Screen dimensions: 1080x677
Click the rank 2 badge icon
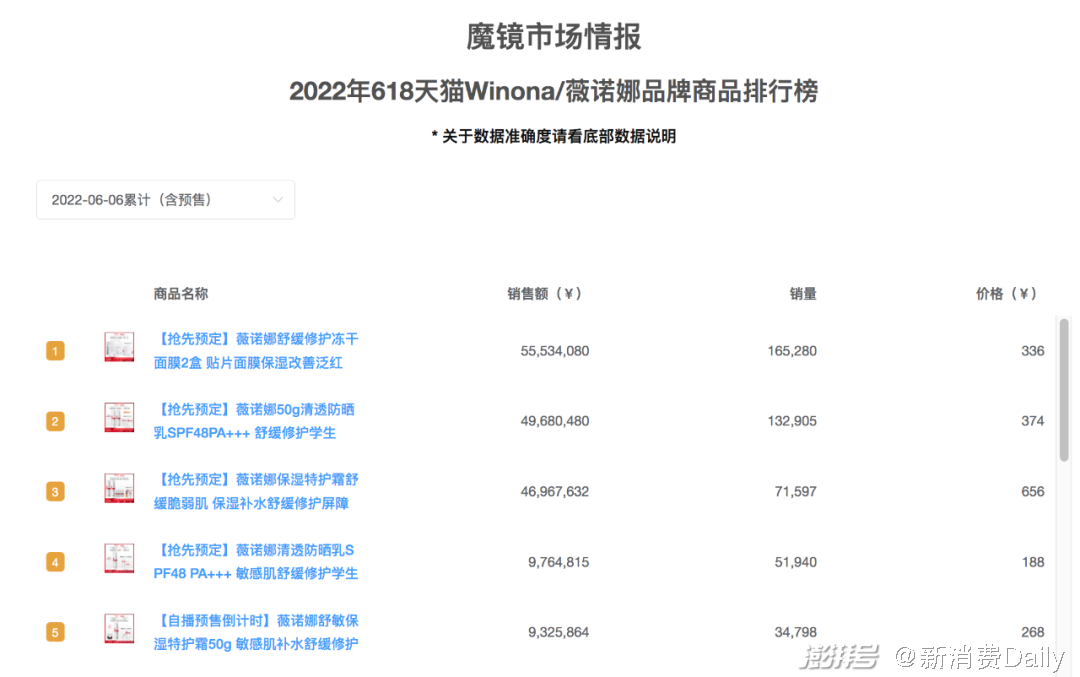point(55,421)
